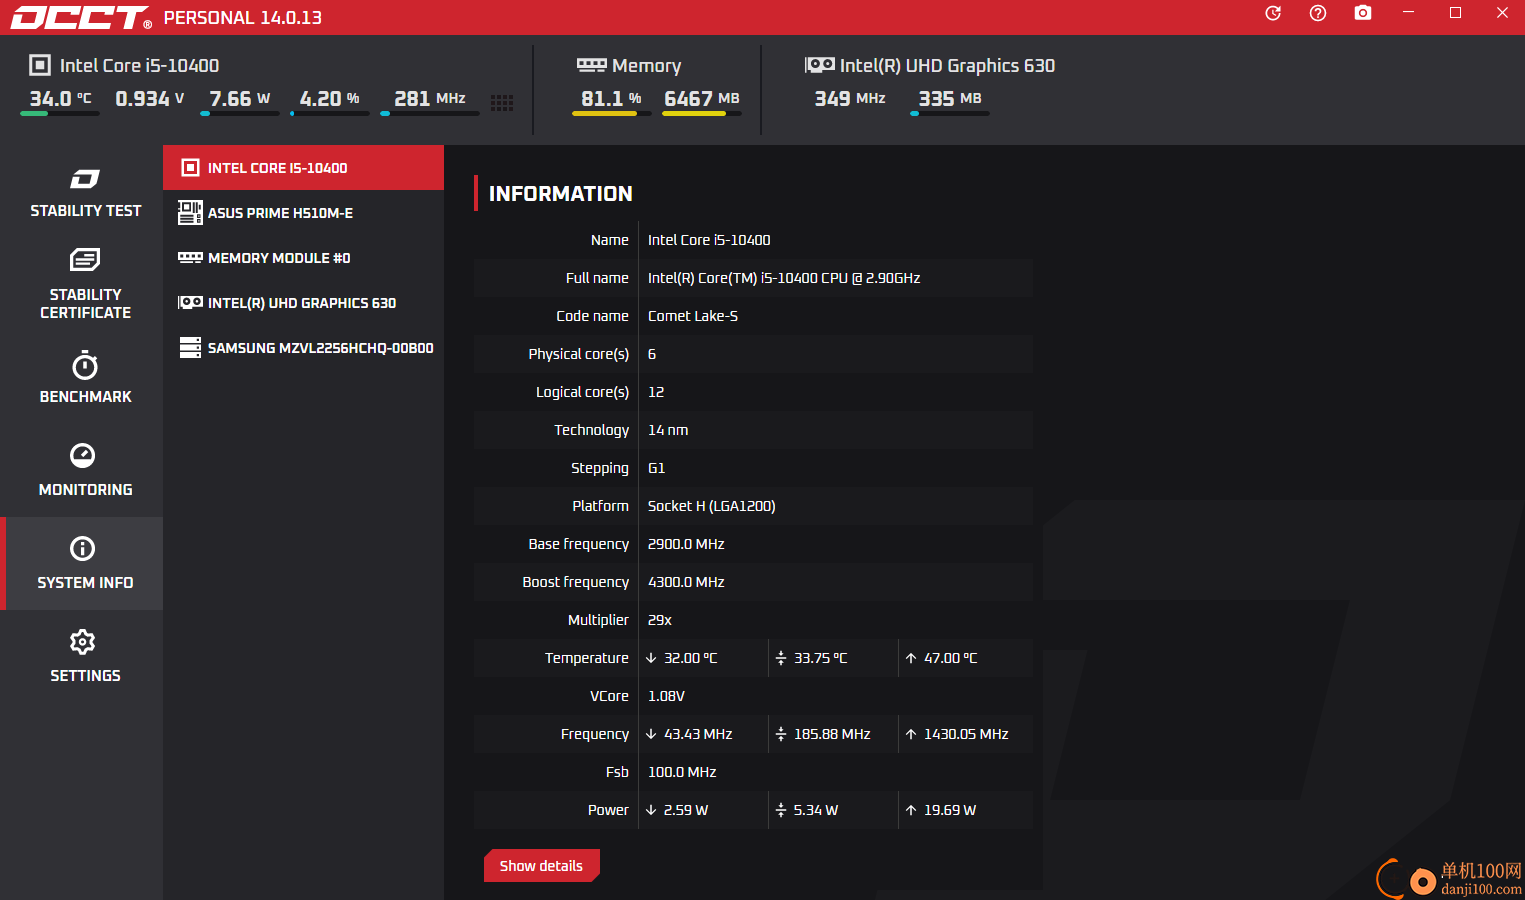Screen dimensions: 1525x900
Task: Click maximum power 19.69 W
Action: pyautogui.click(x=950, y=810)
